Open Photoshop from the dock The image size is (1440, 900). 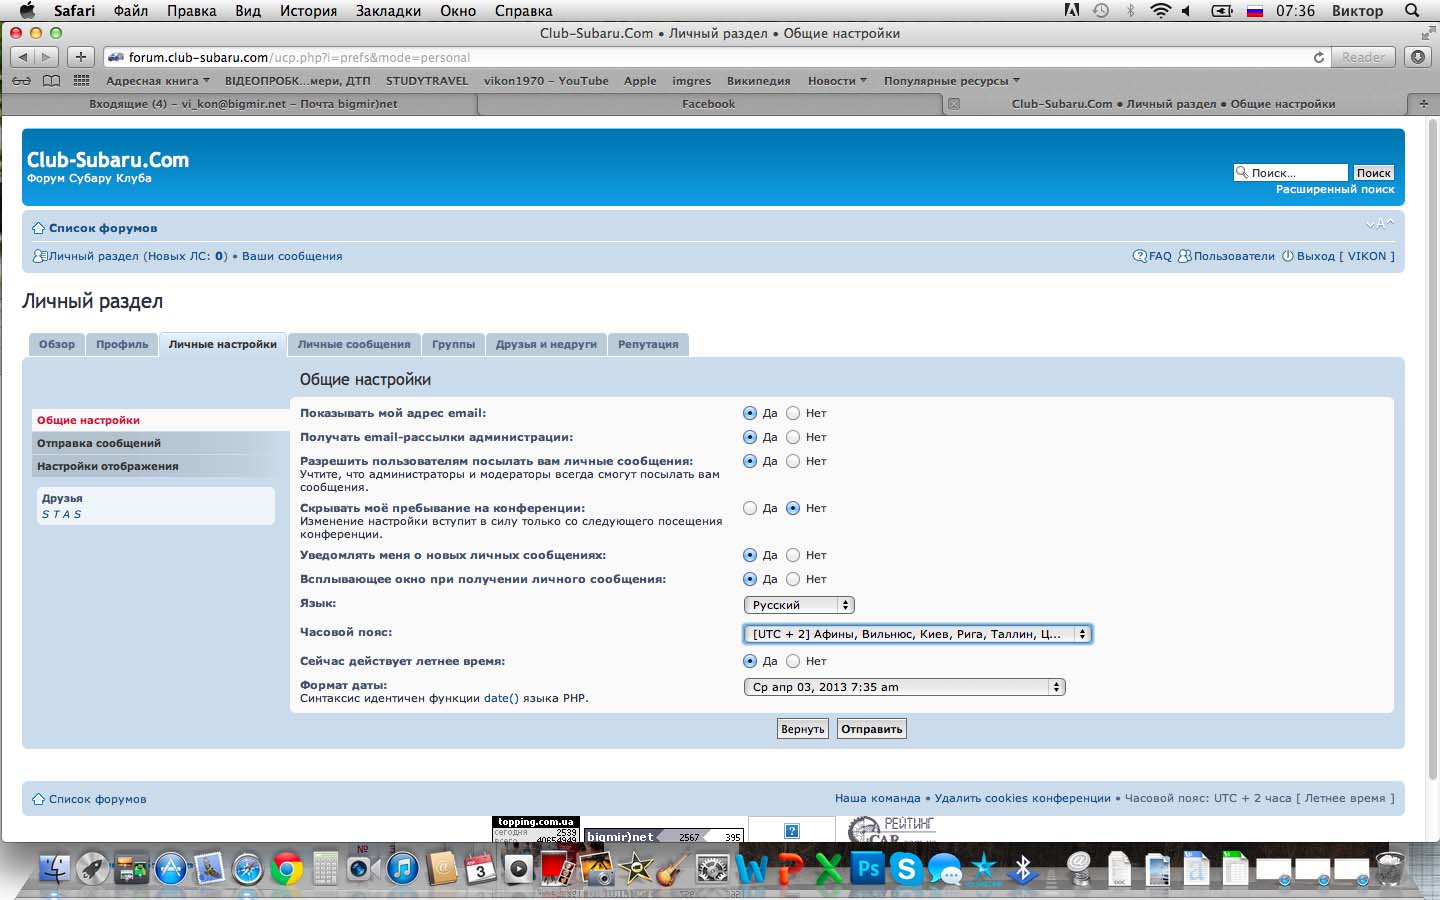(868, 869)
